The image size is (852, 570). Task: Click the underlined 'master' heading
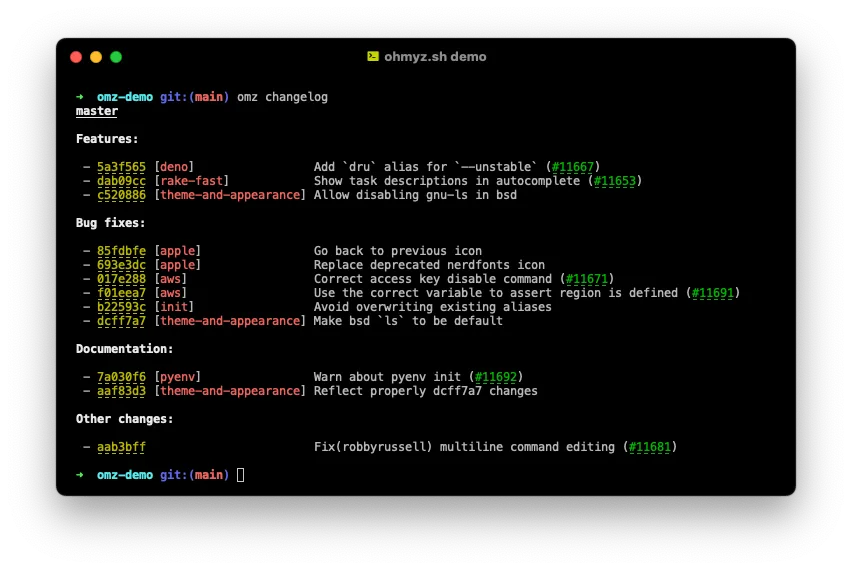tap(97, 111)
